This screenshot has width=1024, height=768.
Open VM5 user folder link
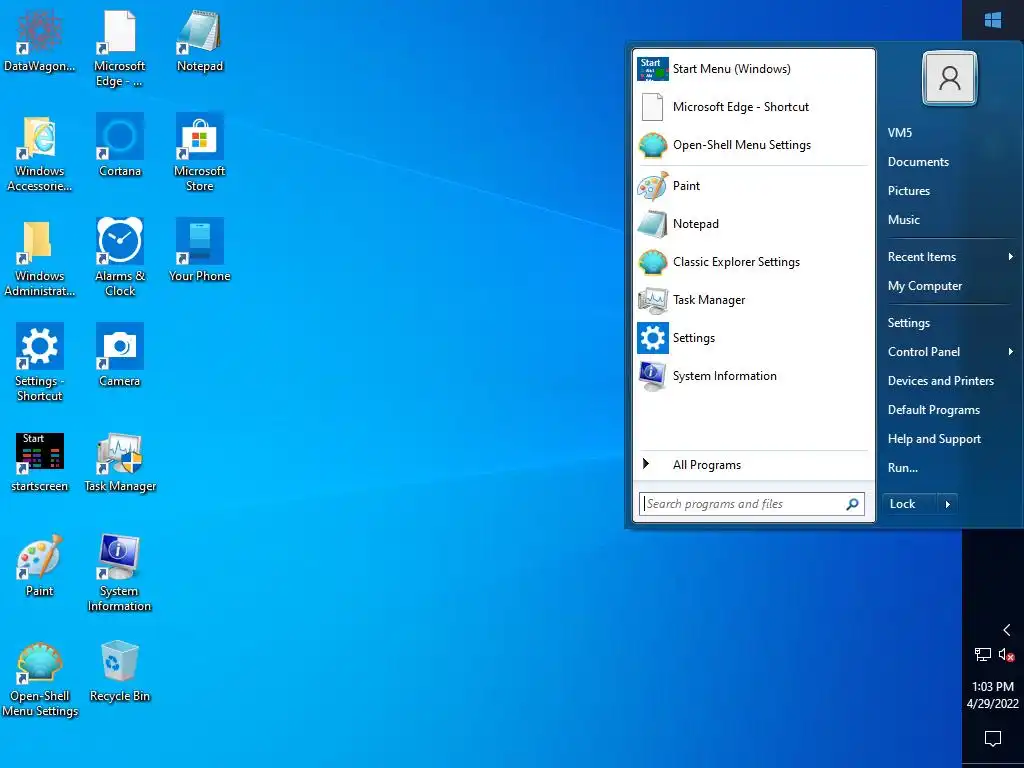tap(899, 133)
